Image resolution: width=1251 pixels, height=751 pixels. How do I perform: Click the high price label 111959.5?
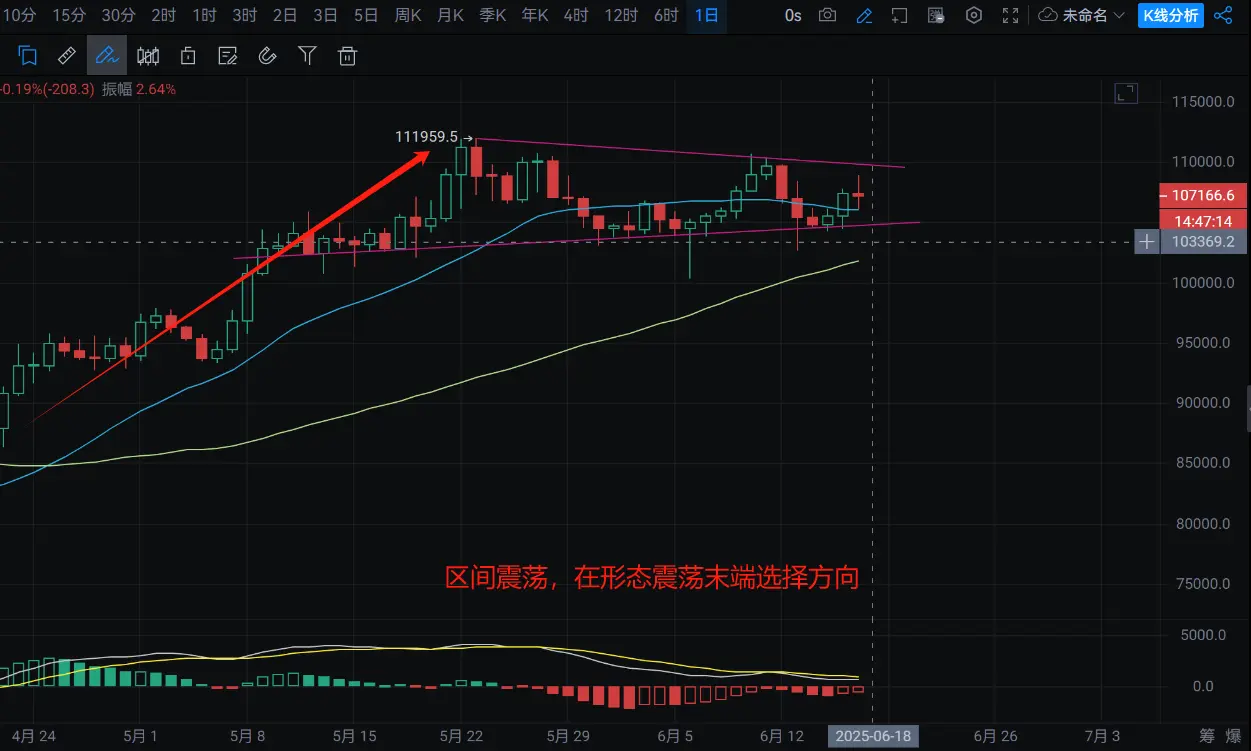[x=427, y=137]
